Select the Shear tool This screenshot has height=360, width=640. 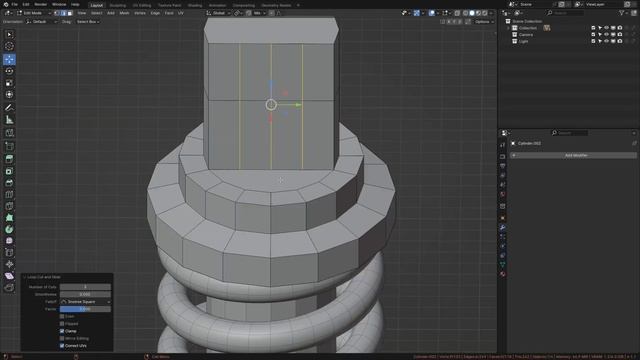click(x=9, y=276)
